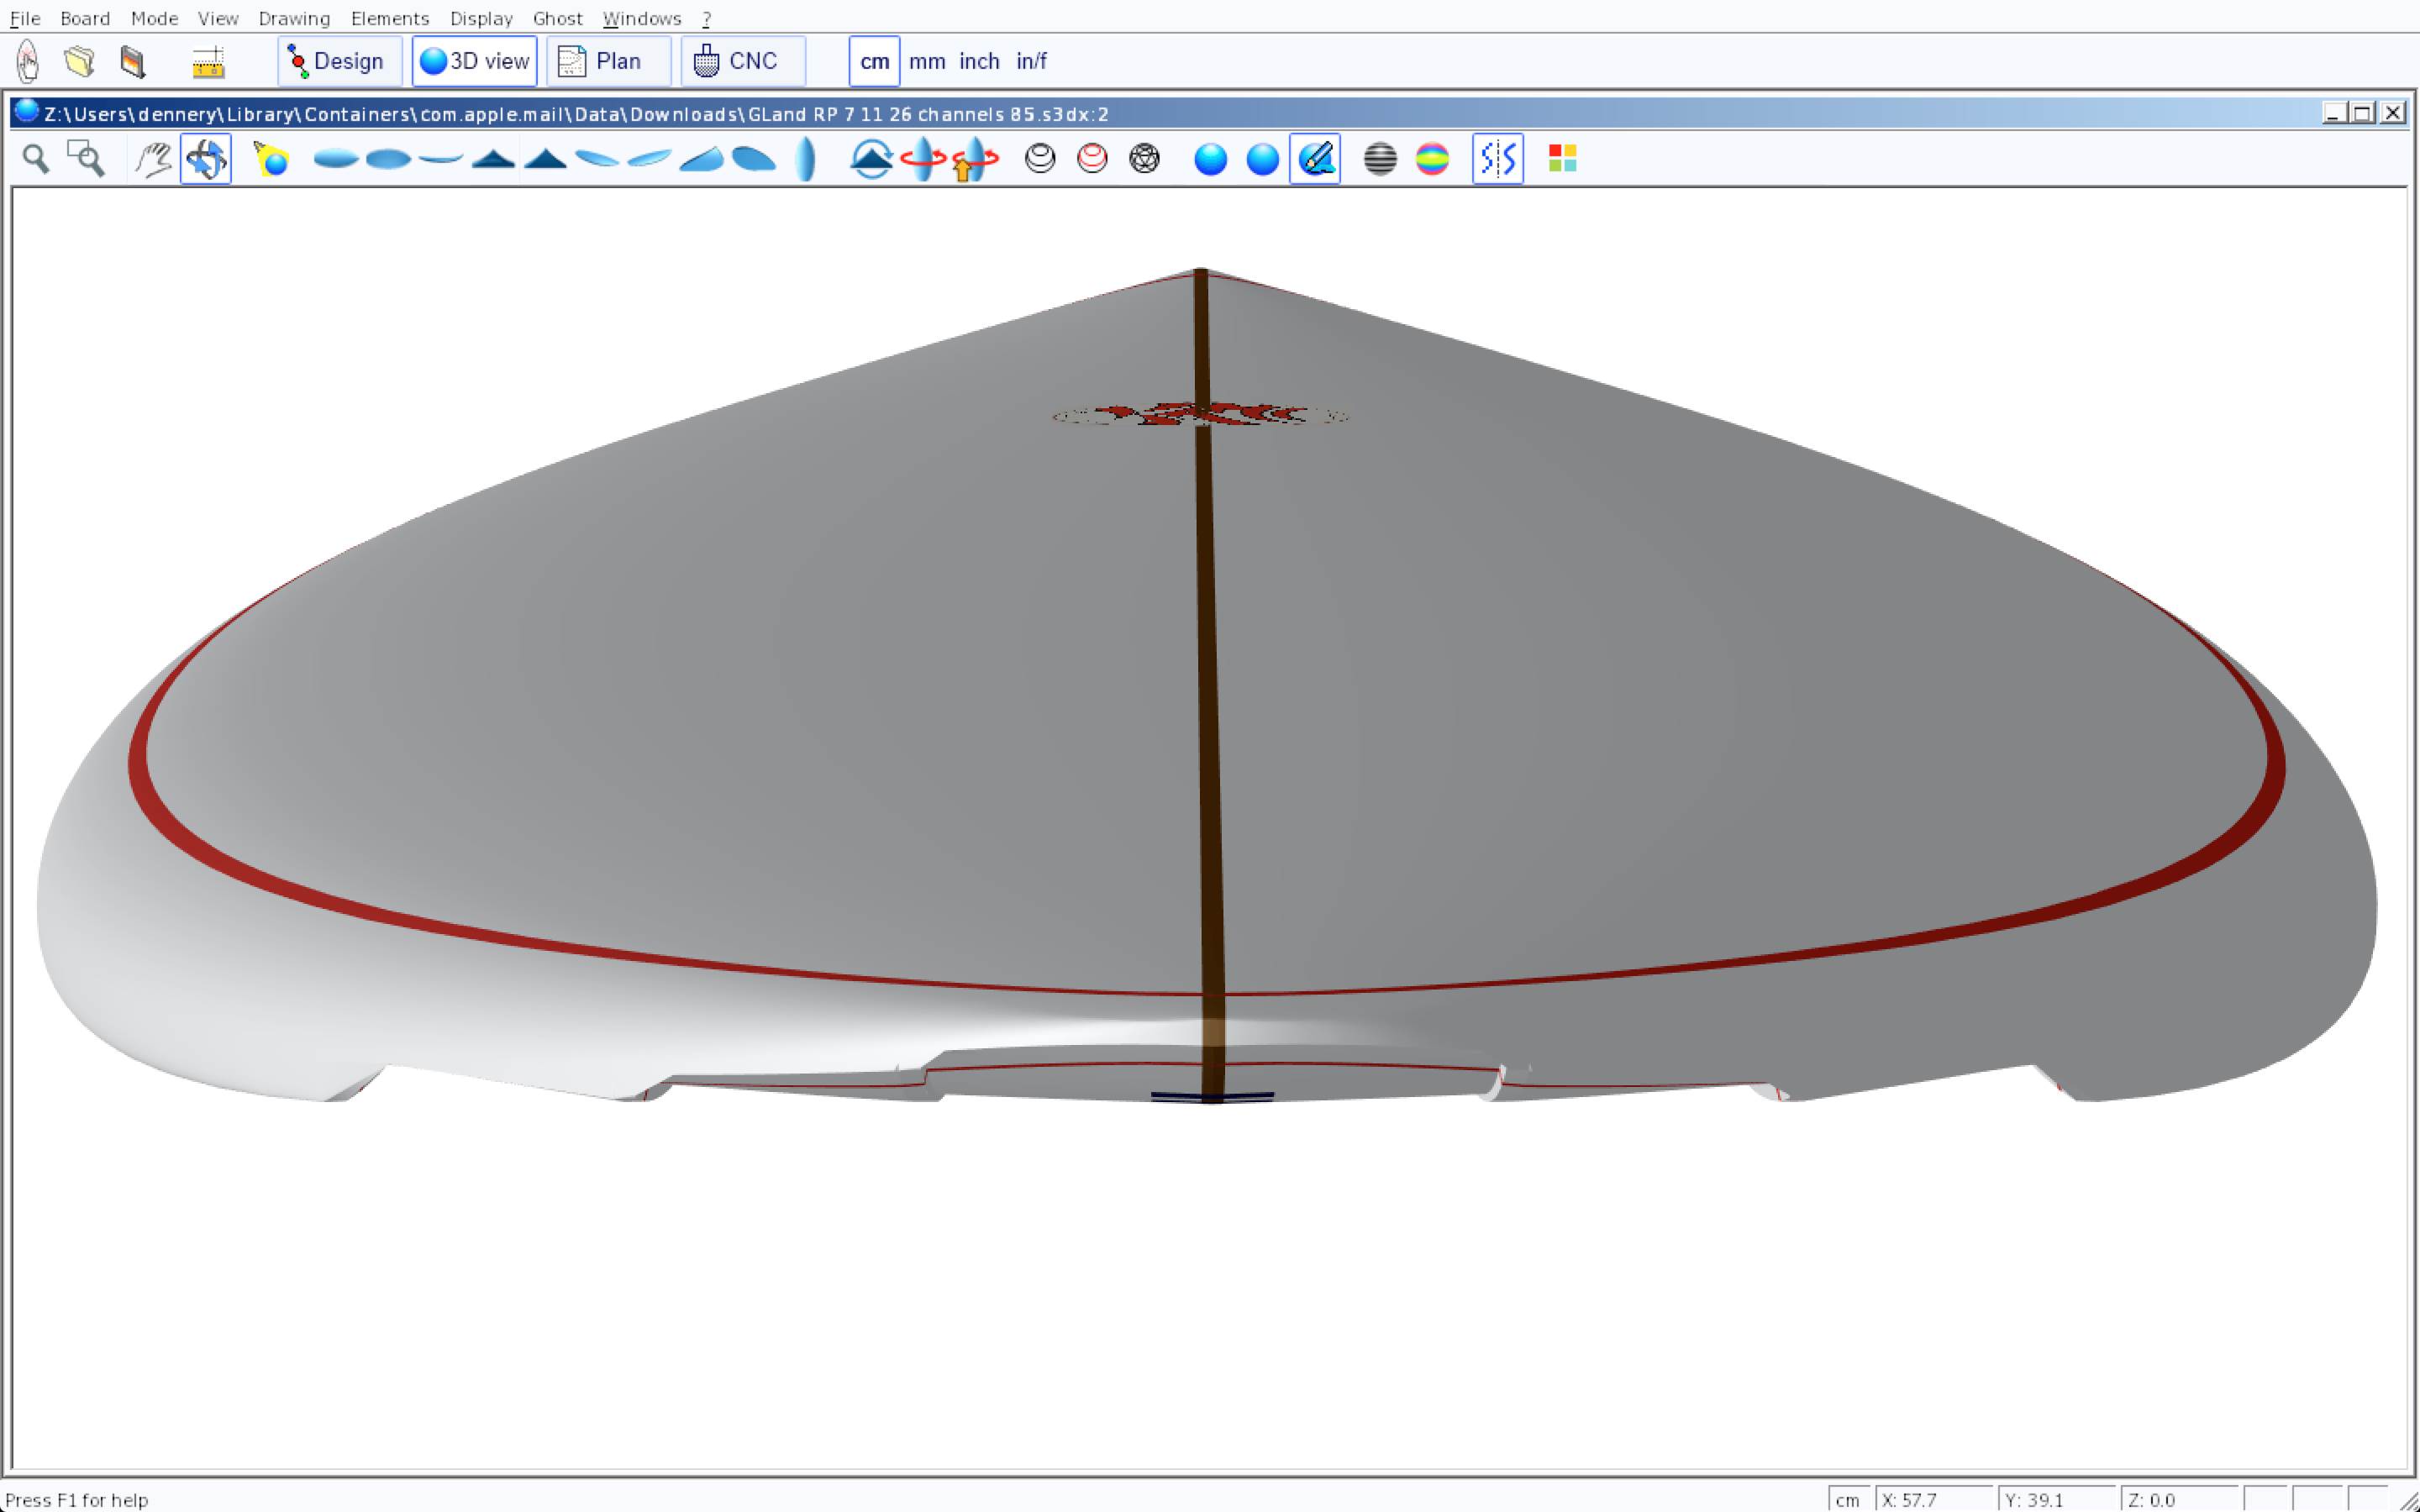Click the light source position icon
The width and height of the screenshot is (2420, 1512).
pos(271,159)
